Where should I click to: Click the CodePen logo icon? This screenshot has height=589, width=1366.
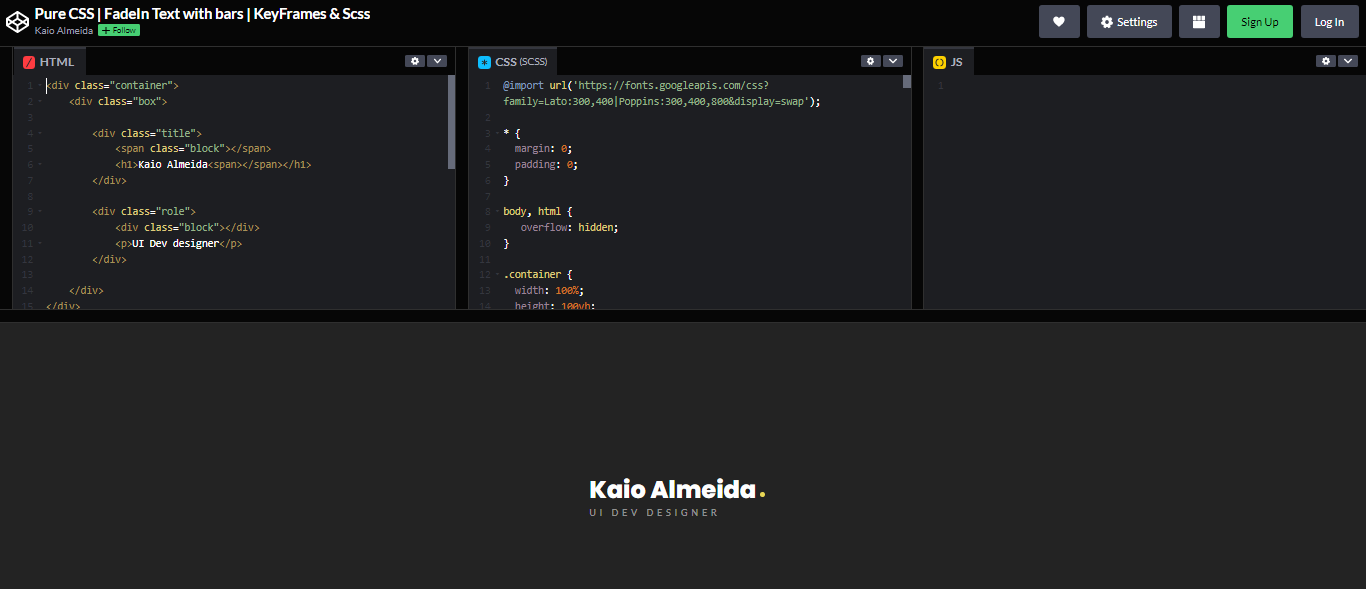click(17, 20)
